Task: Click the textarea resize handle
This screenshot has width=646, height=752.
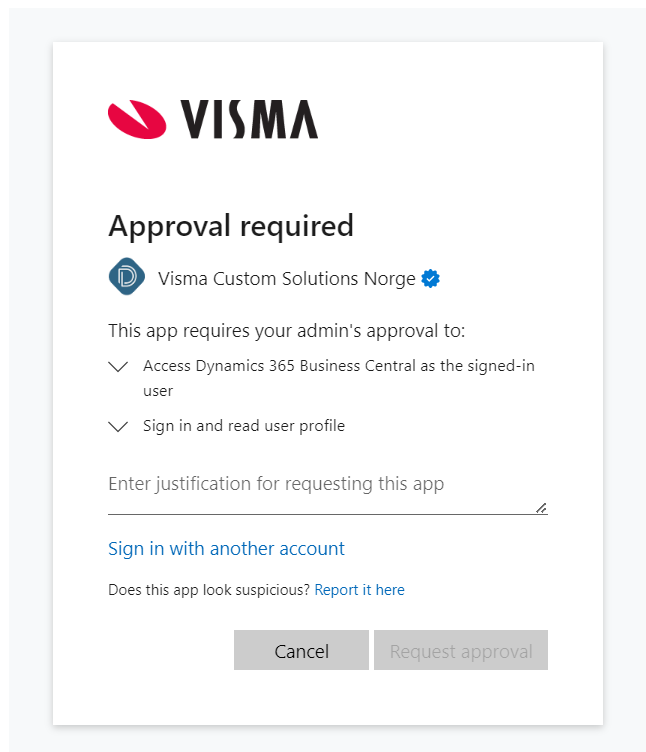Action: click(x=541, y=508)
